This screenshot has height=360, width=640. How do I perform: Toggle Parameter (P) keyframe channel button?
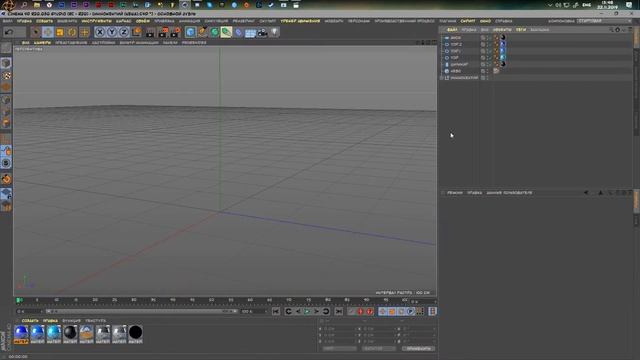(x=411, y=311)
